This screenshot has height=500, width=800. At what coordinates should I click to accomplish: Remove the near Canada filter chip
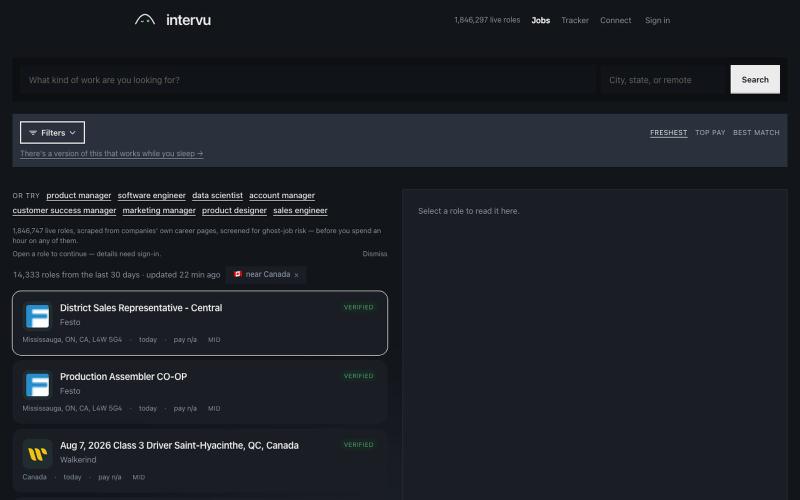tap(296, 275)
